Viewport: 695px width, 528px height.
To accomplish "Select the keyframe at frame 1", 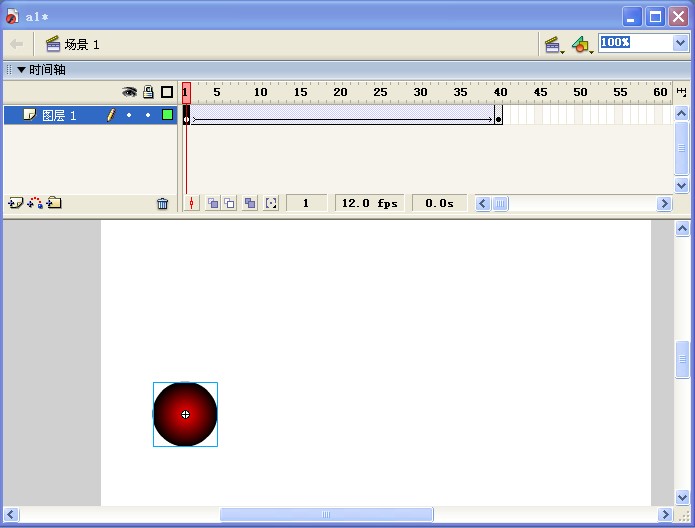I will tap(186, 115).
